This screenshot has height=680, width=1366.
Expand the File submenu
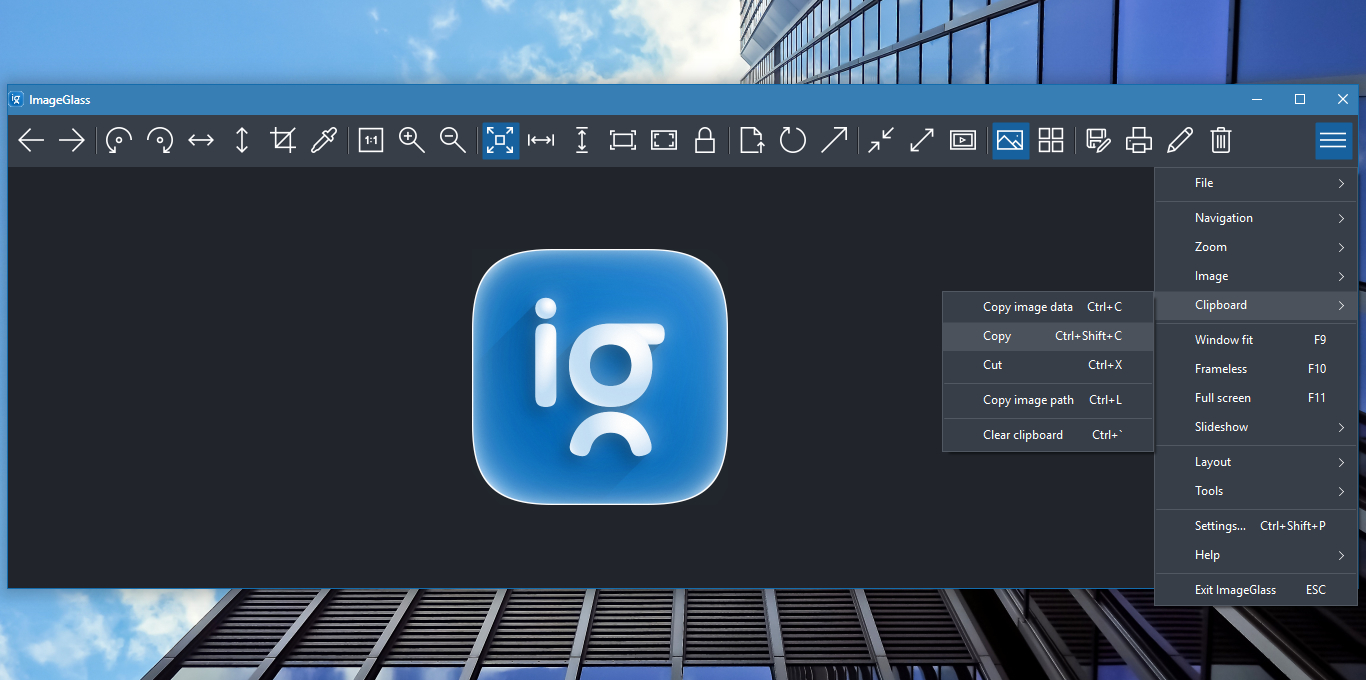[1256, 183]
